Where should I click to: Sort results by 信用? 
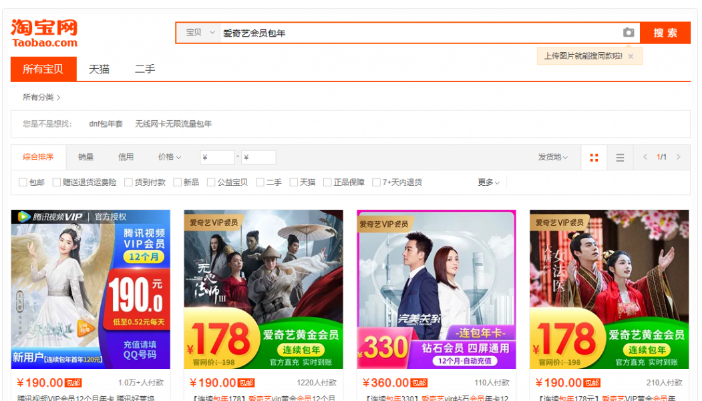coord(126,157)
